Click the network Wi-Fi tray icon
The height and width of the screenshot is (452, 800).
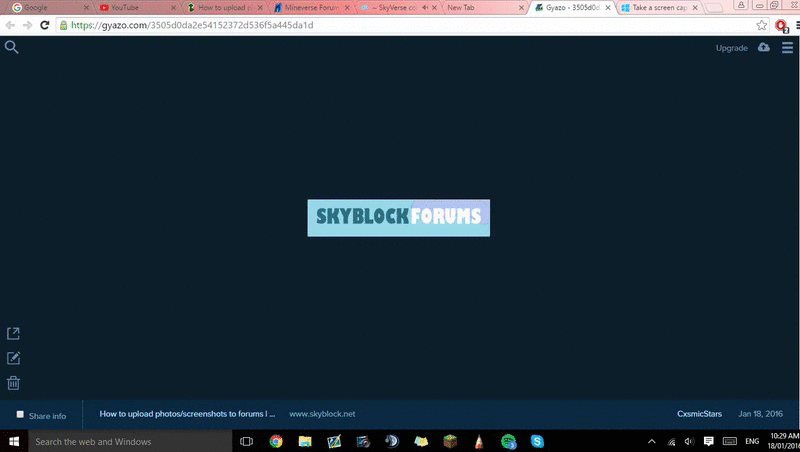[671, 442]
